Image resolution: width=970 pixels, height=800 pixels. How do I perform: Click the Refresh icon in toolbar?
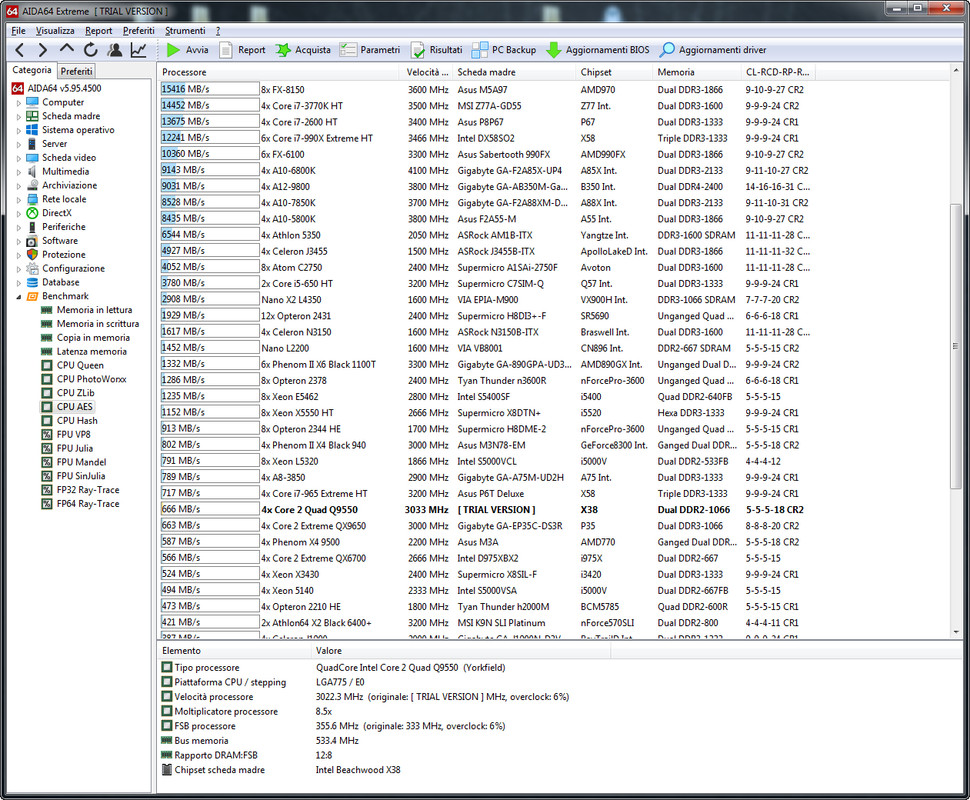pos(91,50)
